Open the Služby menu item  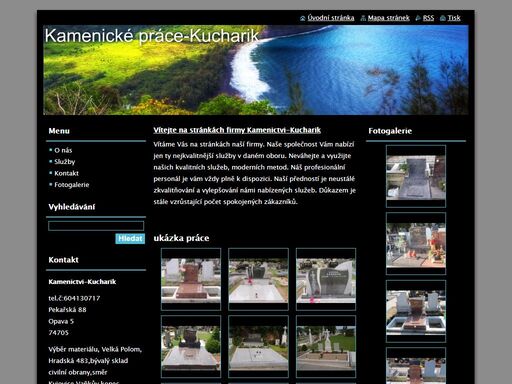tap(65, 162)
